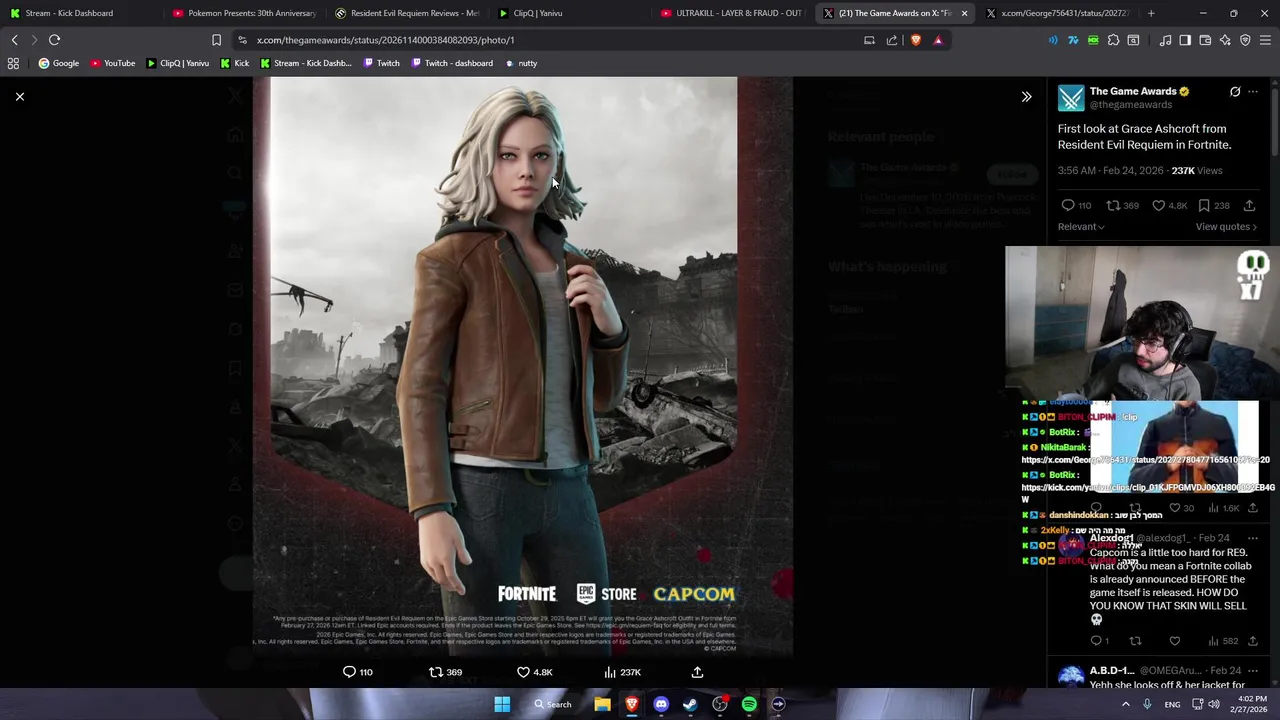The width and height of the screenshot is (1280, 720).
Task: Open reply icon below the photo
Action: coord(349,672)
